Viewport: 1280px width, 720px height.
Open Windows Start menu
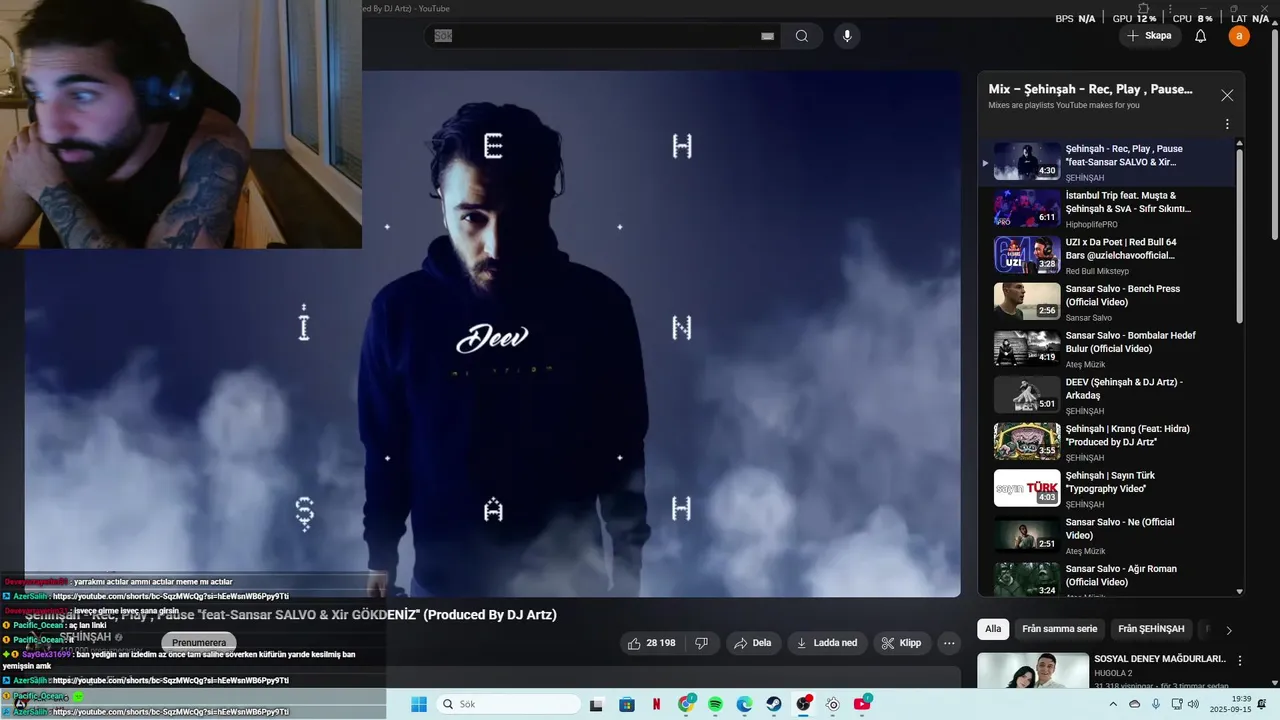(419, 704)
